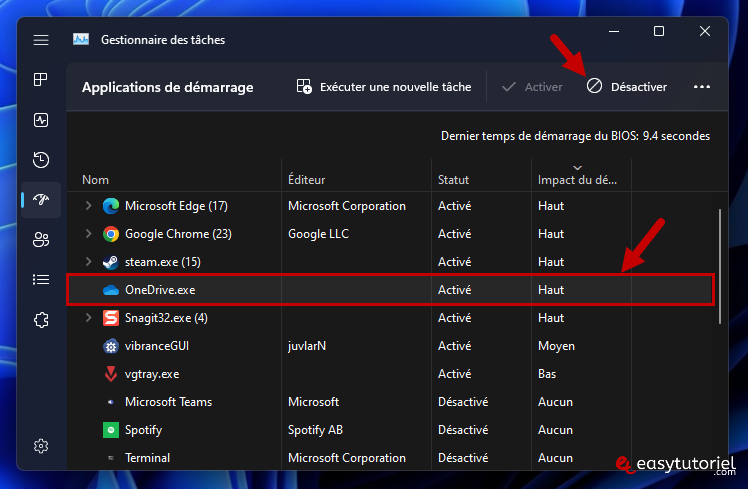748x489 pixels.
Task: Click the Désactiver button
Action: coord(627,87)
